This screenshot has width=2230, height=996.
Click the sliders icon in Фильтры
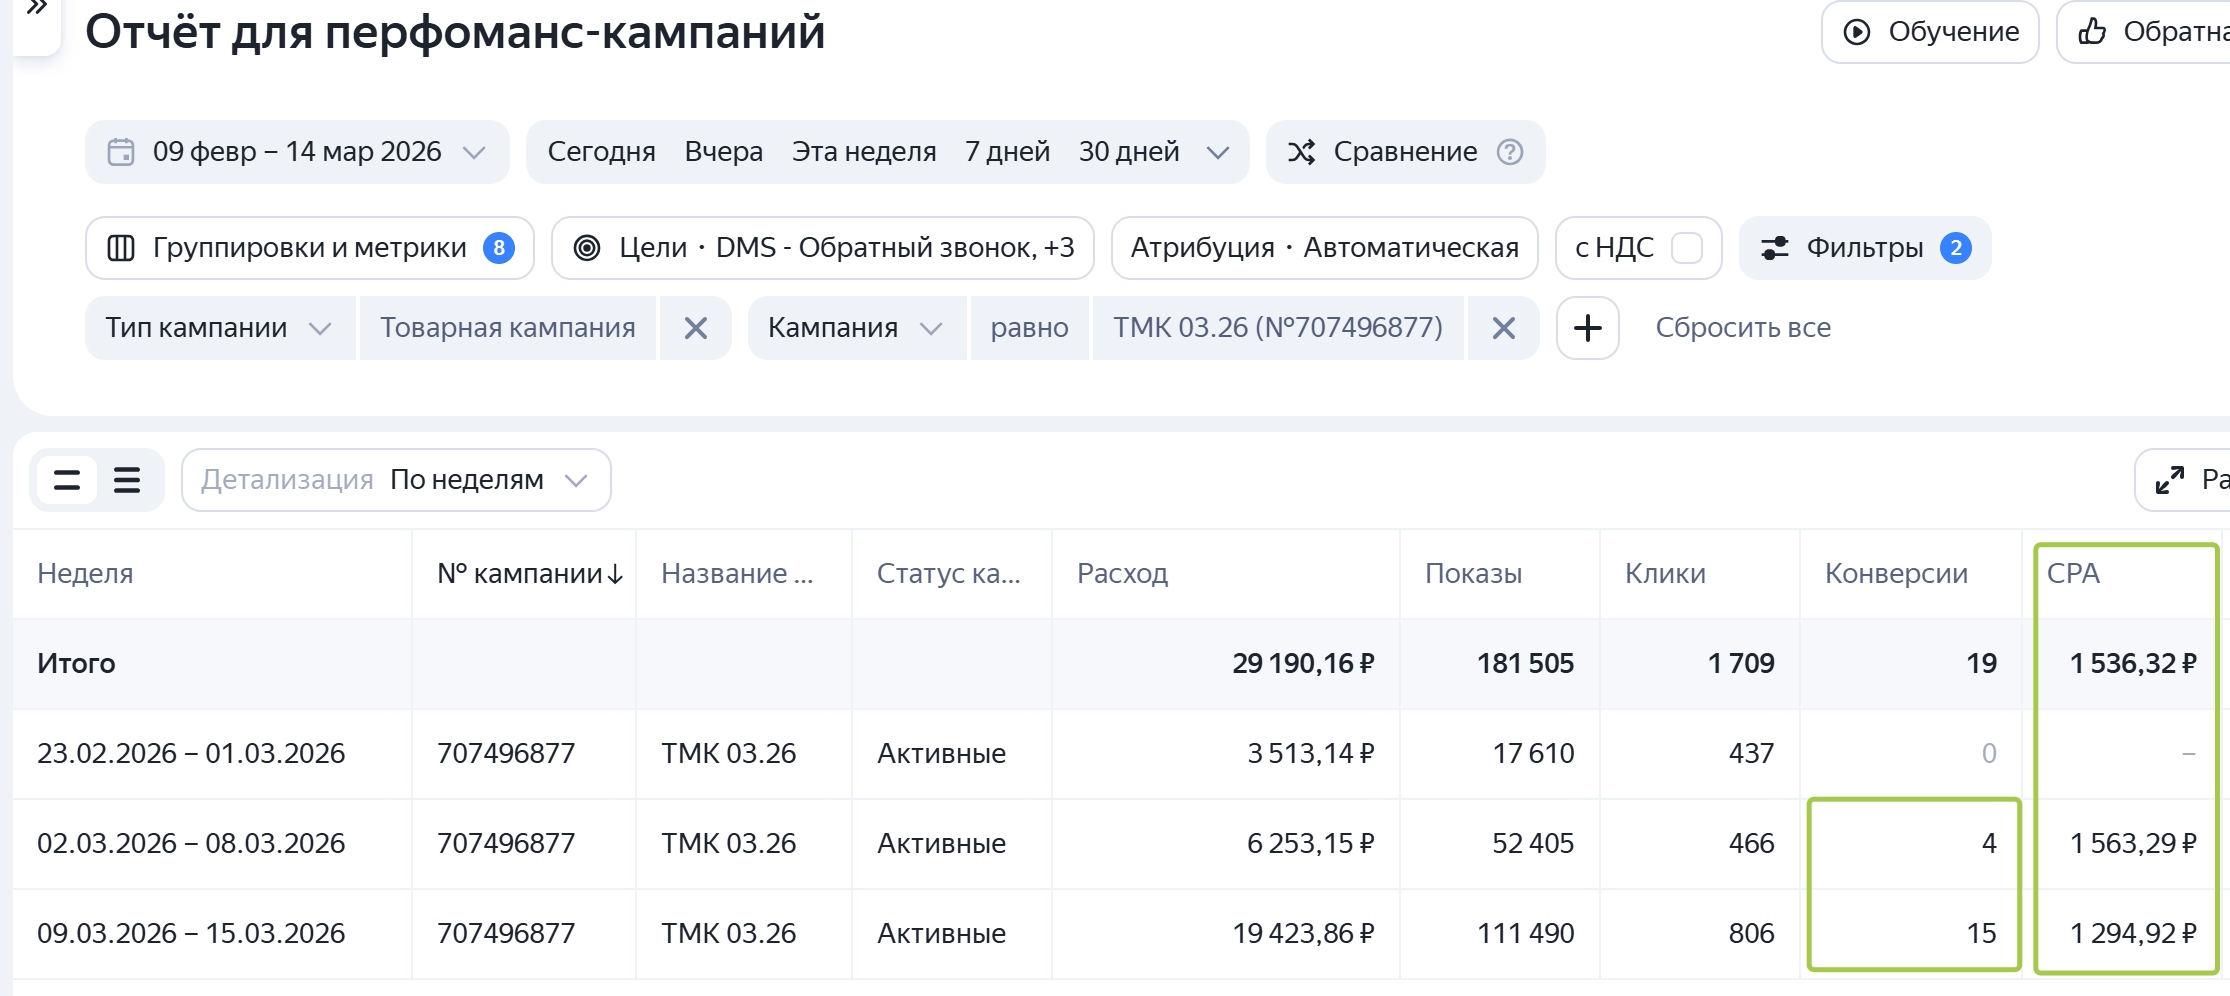[x=1775, y=248]
